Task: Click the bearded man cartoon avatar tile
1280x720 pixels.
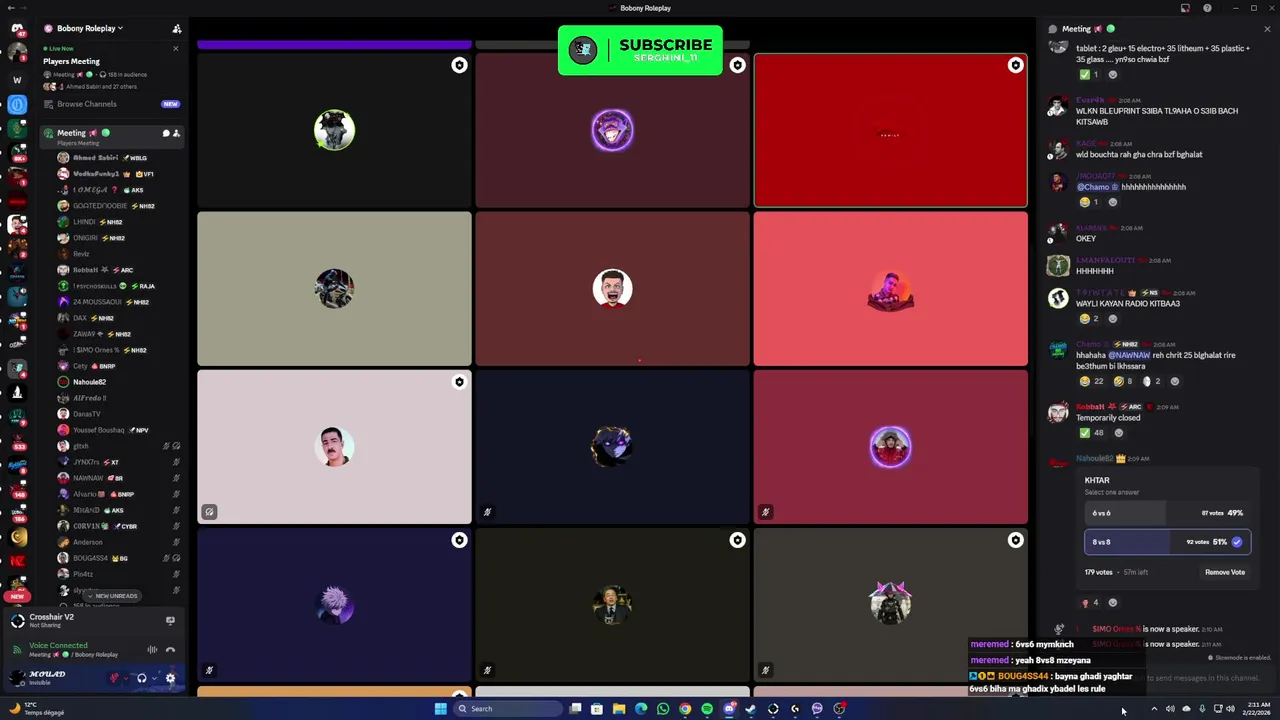Action: coord(612,289)
